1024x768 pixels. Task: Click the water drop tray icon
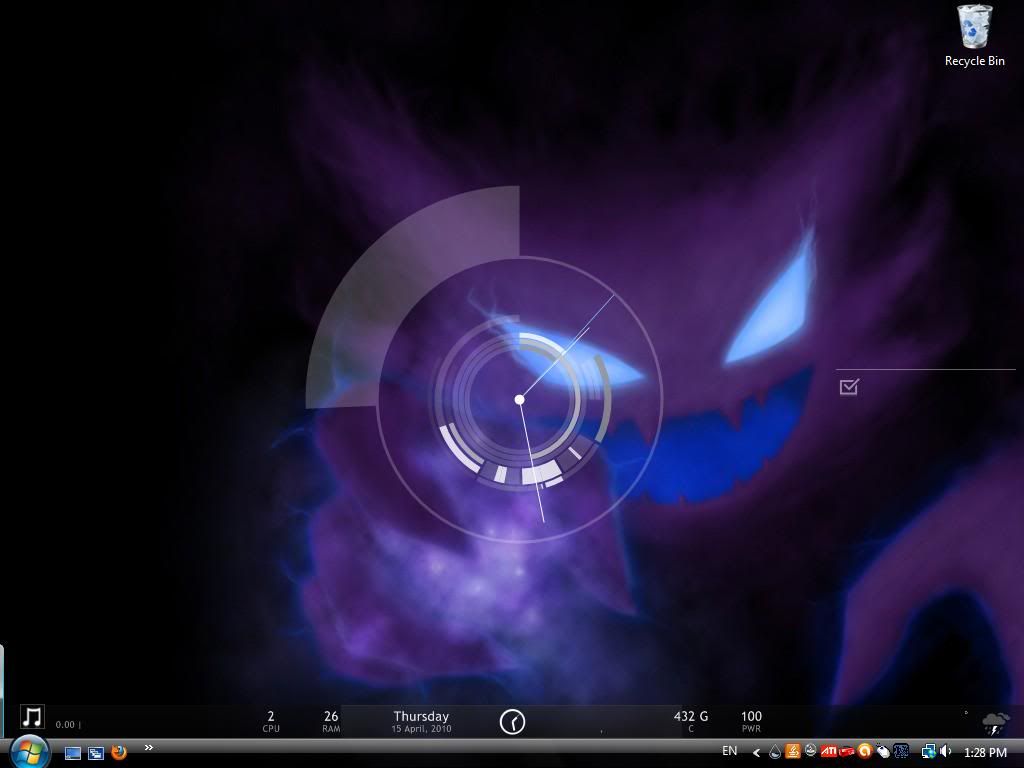pyautogui.click(x=775, y=752)
